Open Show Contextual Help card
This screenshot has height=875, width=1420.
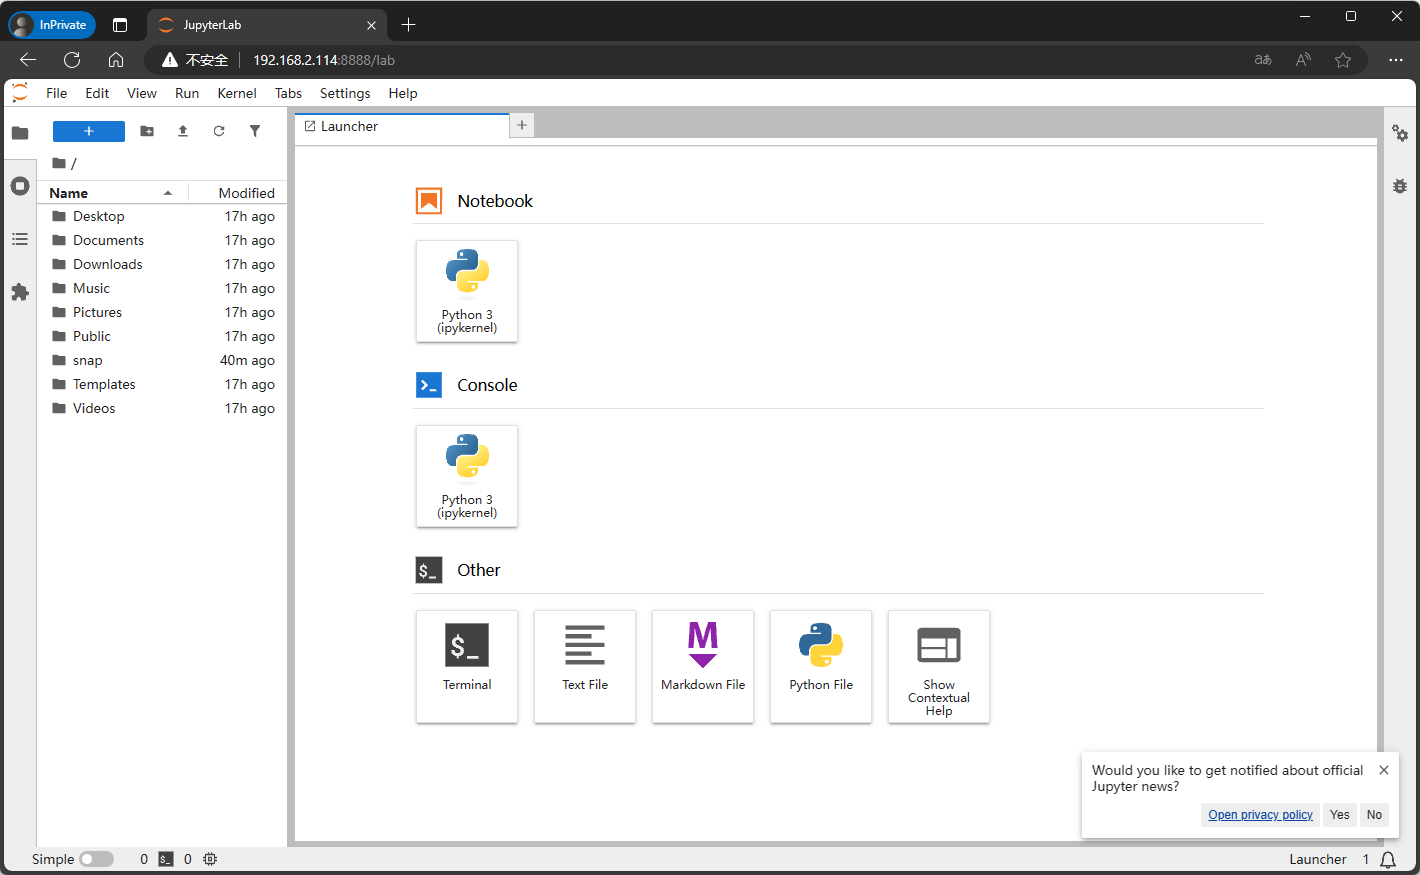click(x=939, y=666)
